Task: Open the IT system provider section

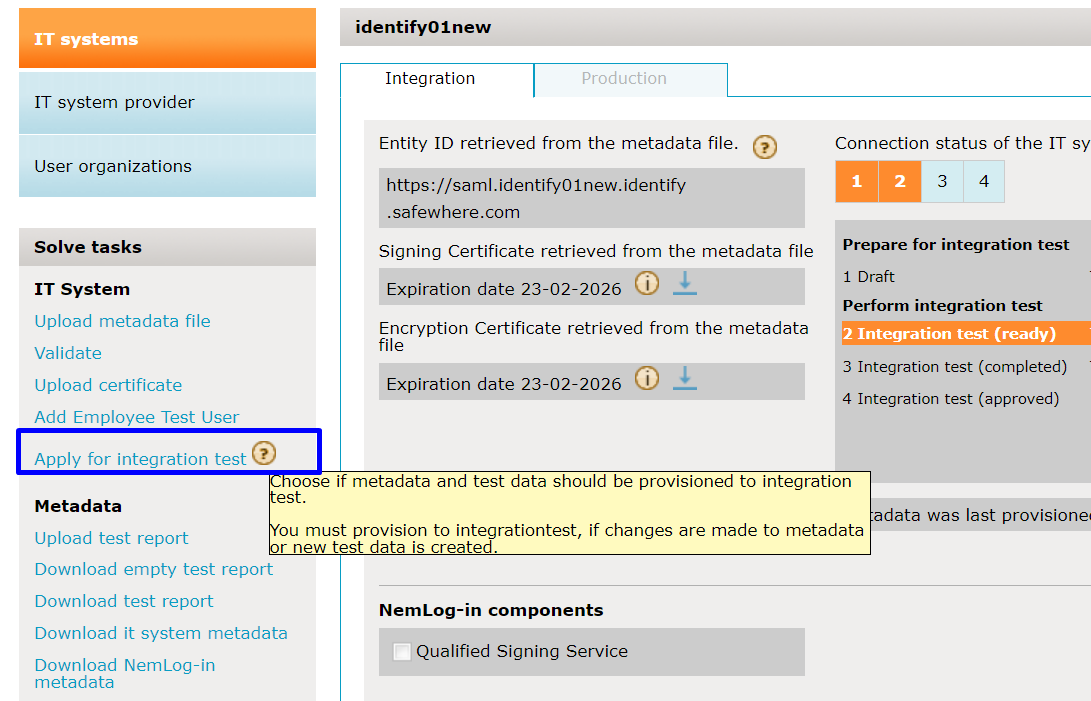Action: click(167, 103)
